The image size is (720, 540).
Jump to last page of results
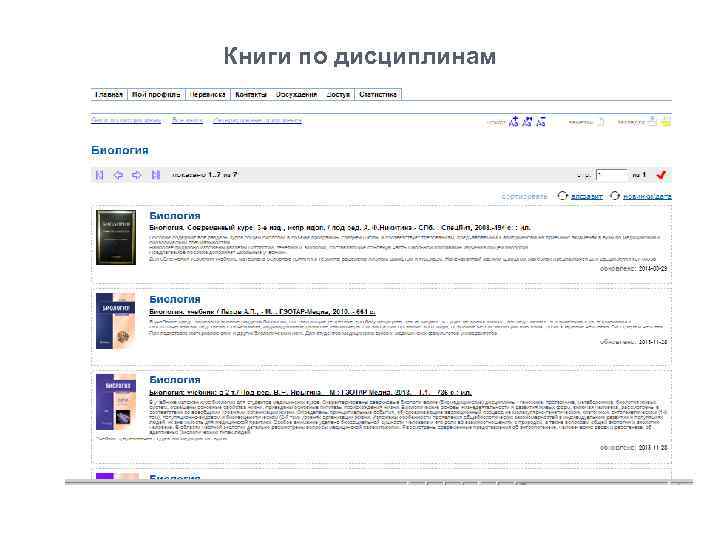coord(156,175)
